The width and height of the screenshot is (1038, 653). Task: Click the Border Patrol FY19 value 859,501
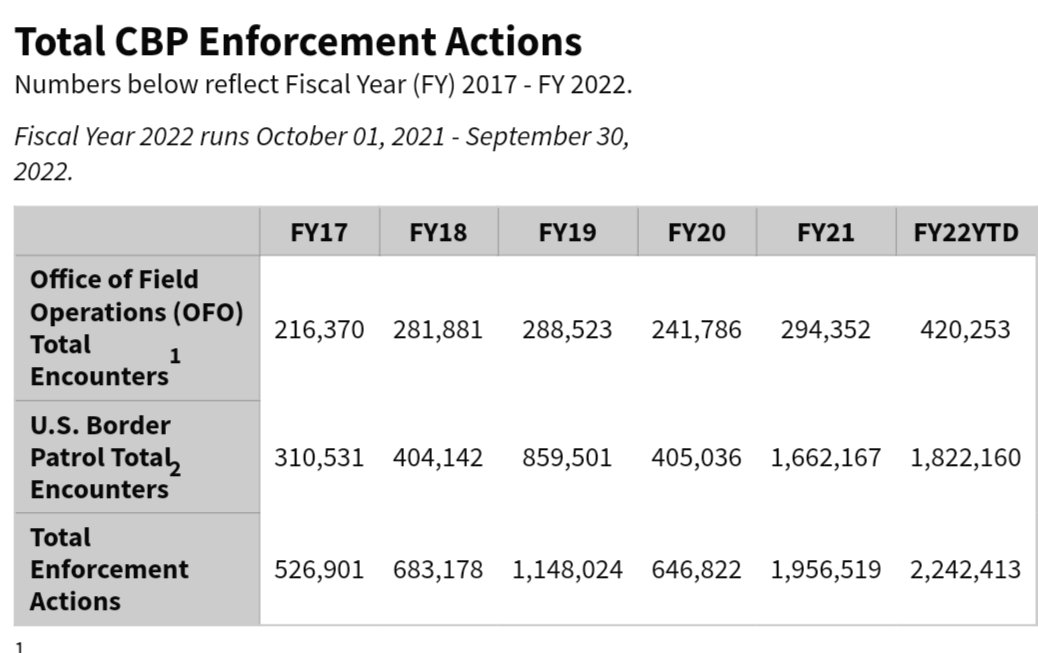pyautogui.click(x=567, y=458)
